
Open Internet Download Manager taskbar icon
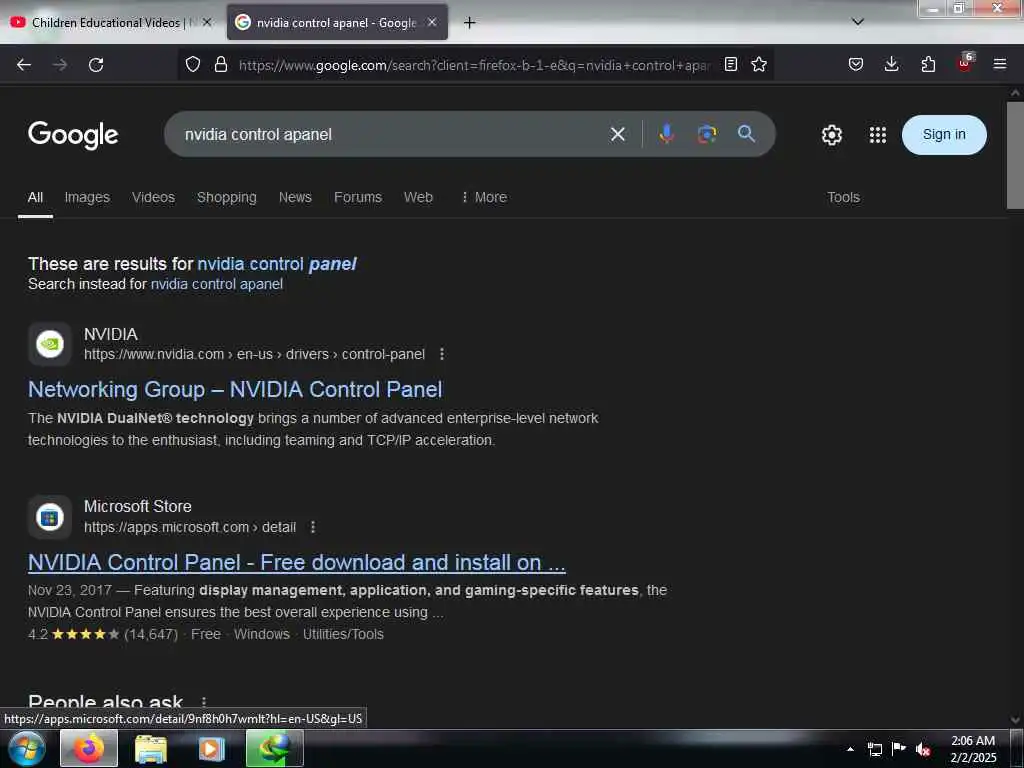[x=275, y=748]
